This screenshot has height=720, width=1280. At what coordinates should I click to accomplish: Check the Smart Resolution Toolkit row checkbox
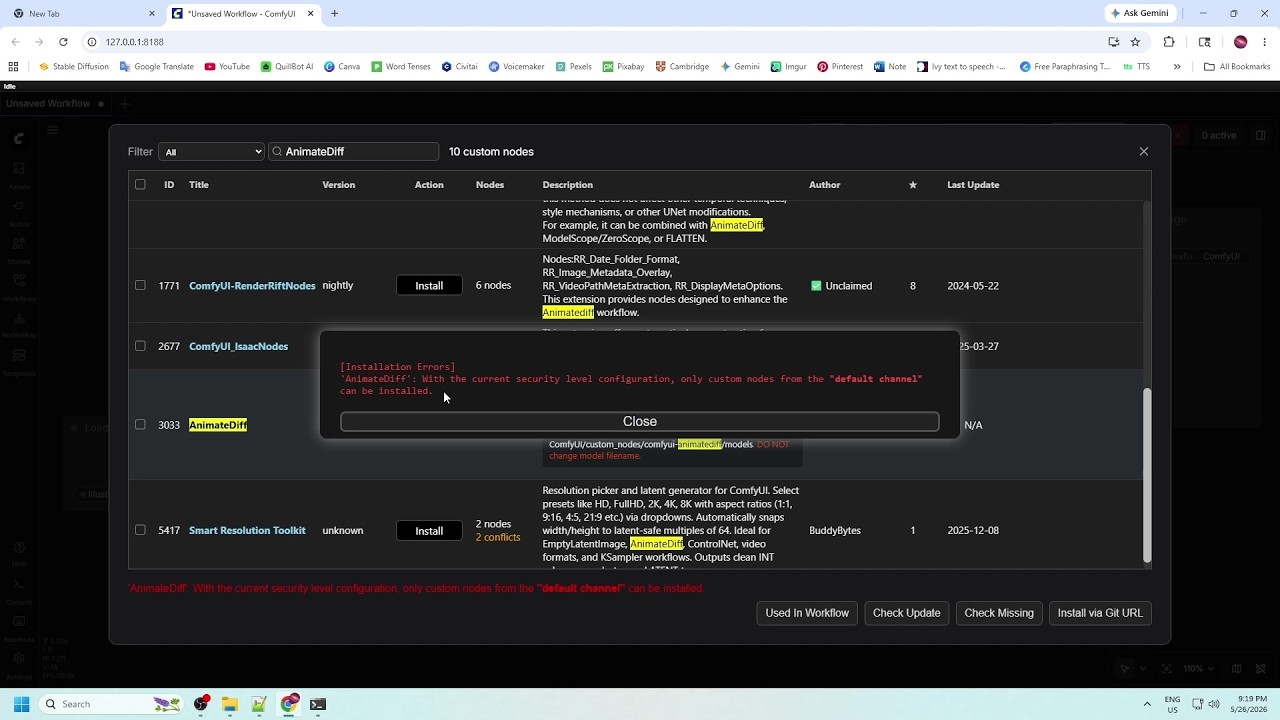[x=140, y=530]
